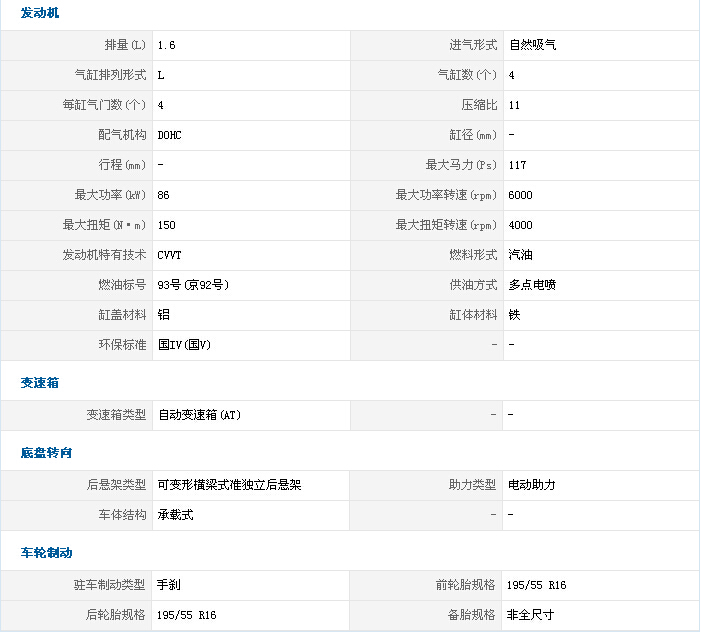Click the 发动机 section header
Screen dimensions: 701x635
40,13
